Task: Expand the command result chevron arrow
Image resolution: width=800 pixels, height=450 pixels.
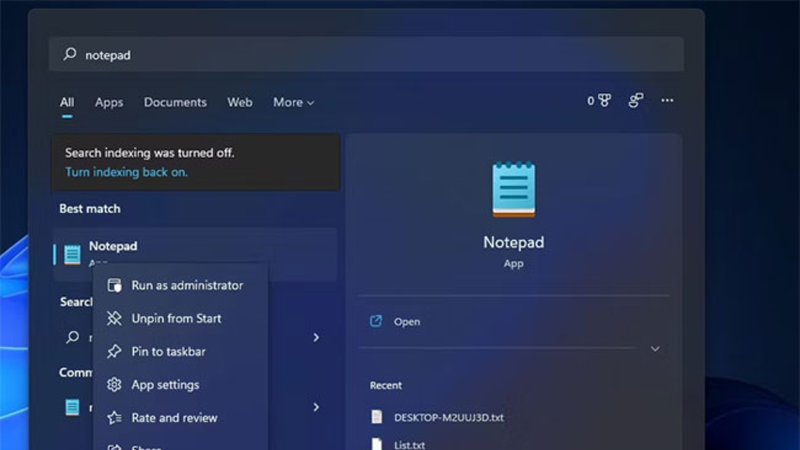Action: [316, 407]
